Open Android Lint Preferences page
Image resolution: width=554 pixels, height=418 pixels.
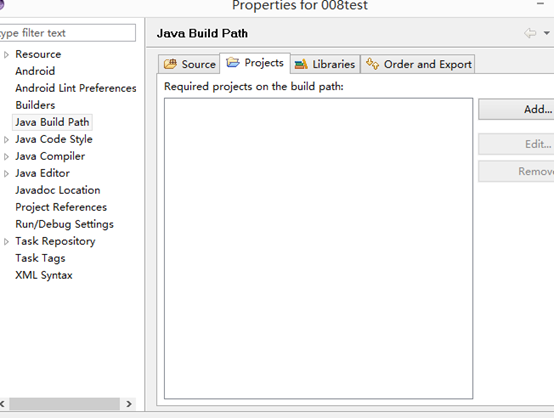click(76, 88)
